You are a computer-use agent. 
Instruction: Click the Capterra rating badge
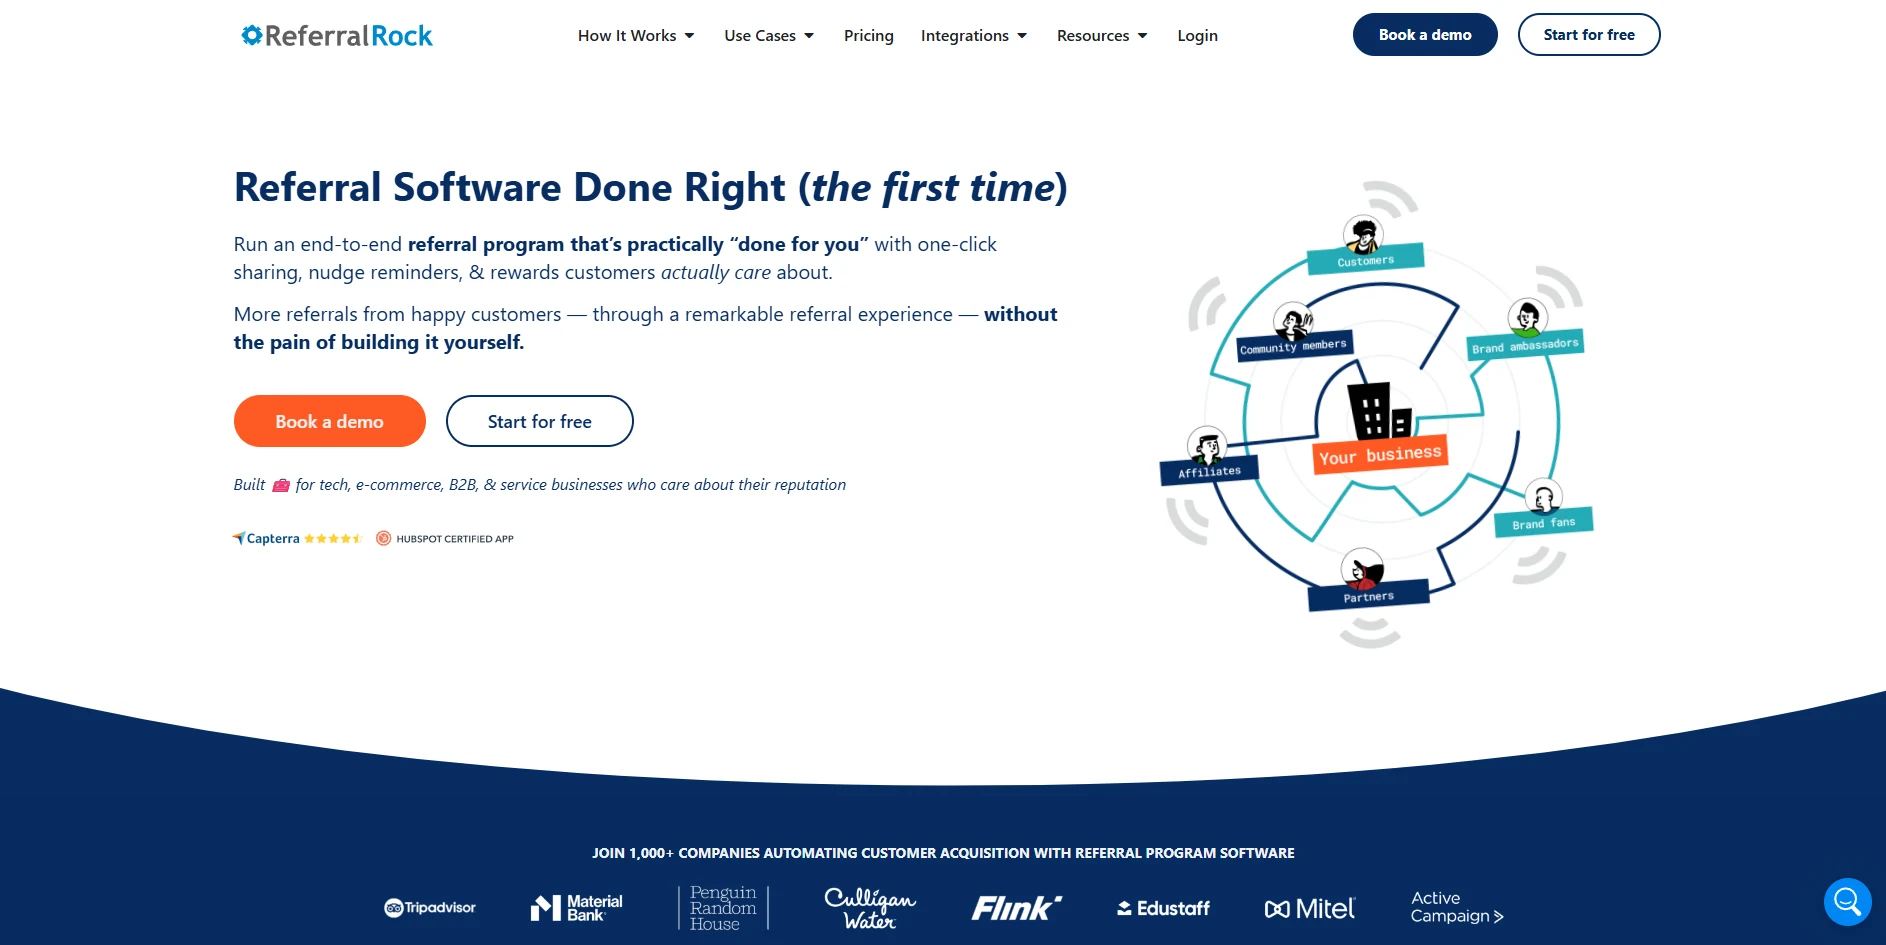[x=297, y=538]
